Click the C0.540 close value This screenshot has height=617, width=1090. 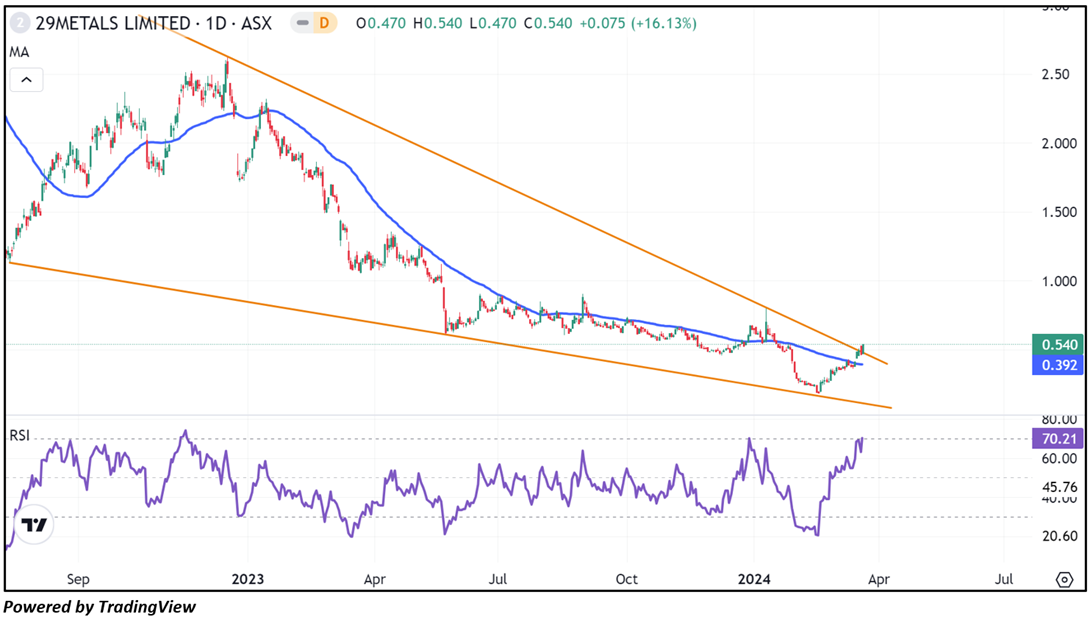point(548,23)
